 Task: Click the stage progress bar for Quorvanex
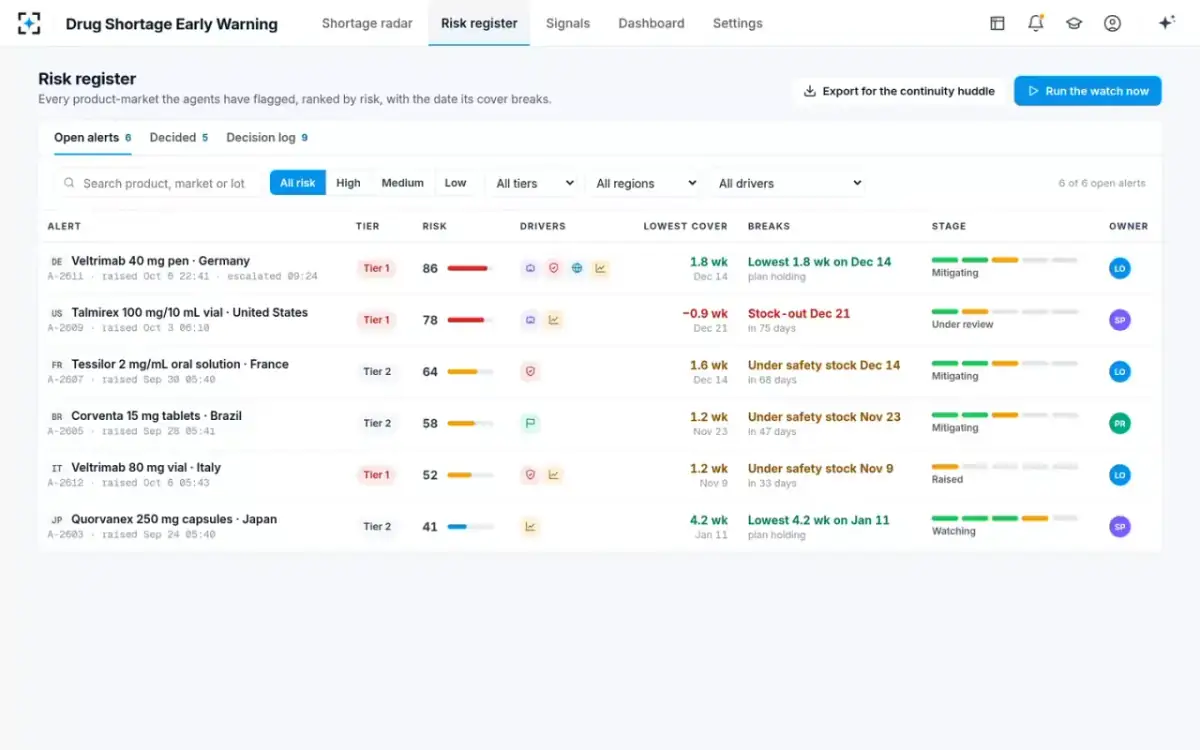[1005, 518]
